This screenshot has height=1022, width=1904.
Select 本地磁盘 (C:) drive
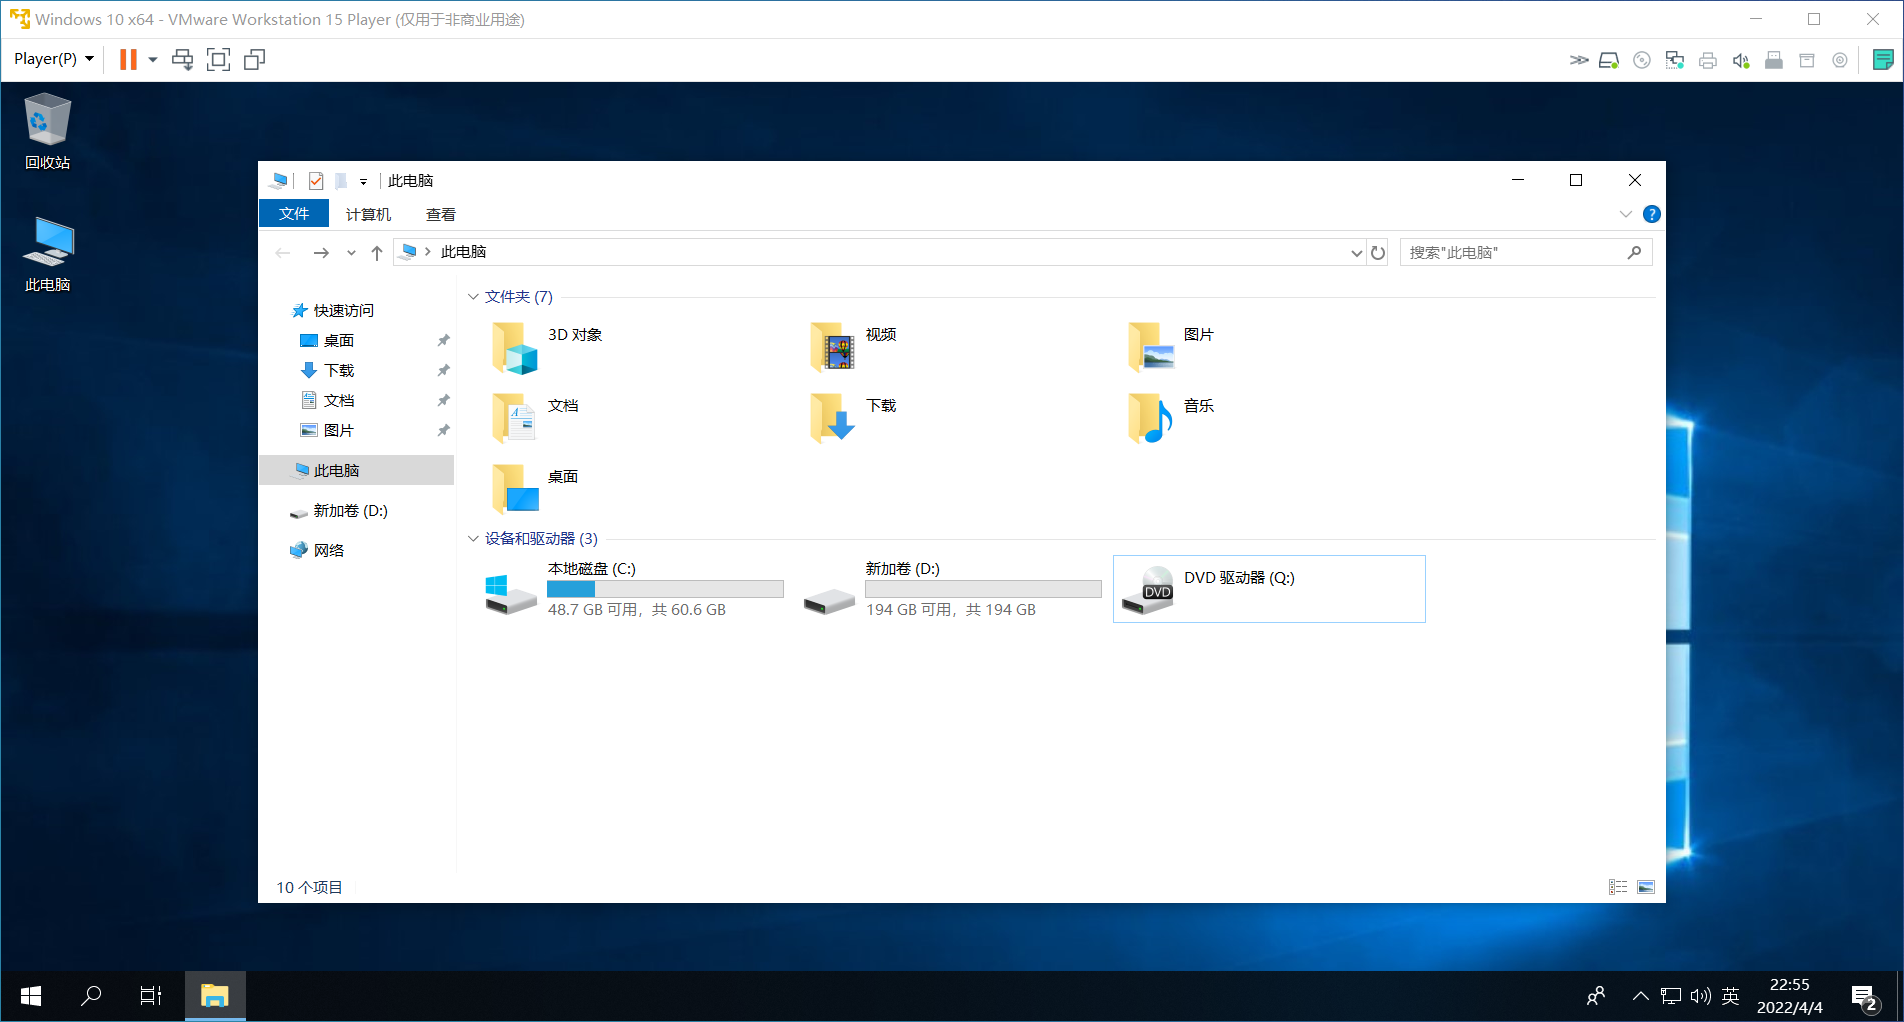click(x=635, y=590)
